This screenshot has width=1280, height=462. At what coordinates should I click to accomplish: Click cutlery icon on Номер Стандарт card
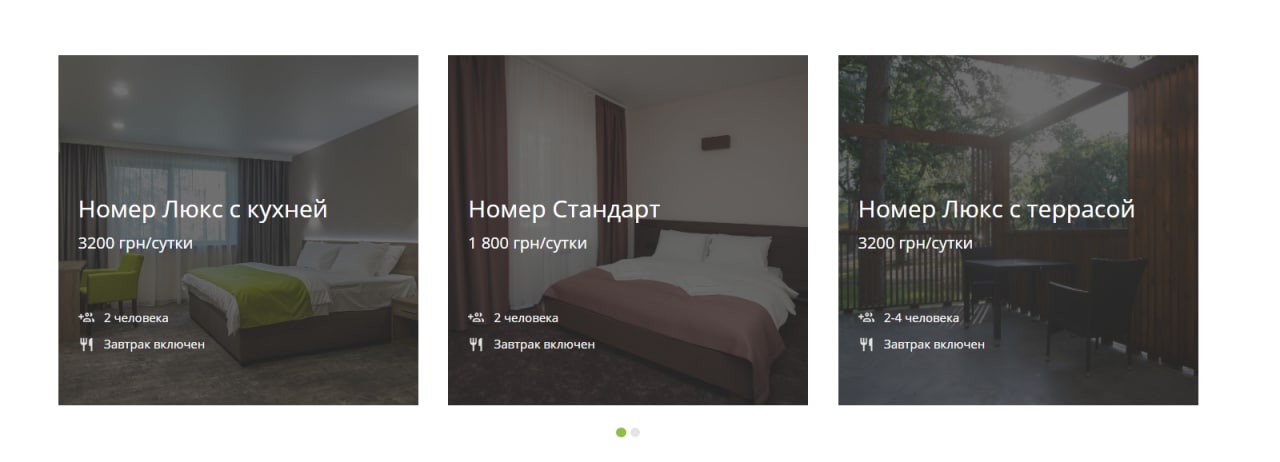(476, 344)
